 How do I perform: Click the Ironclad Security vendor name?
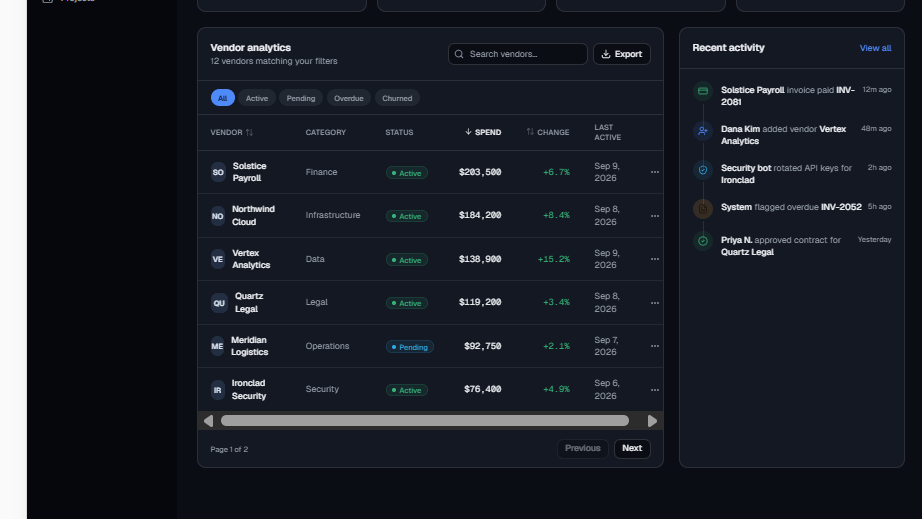(249, 390)
